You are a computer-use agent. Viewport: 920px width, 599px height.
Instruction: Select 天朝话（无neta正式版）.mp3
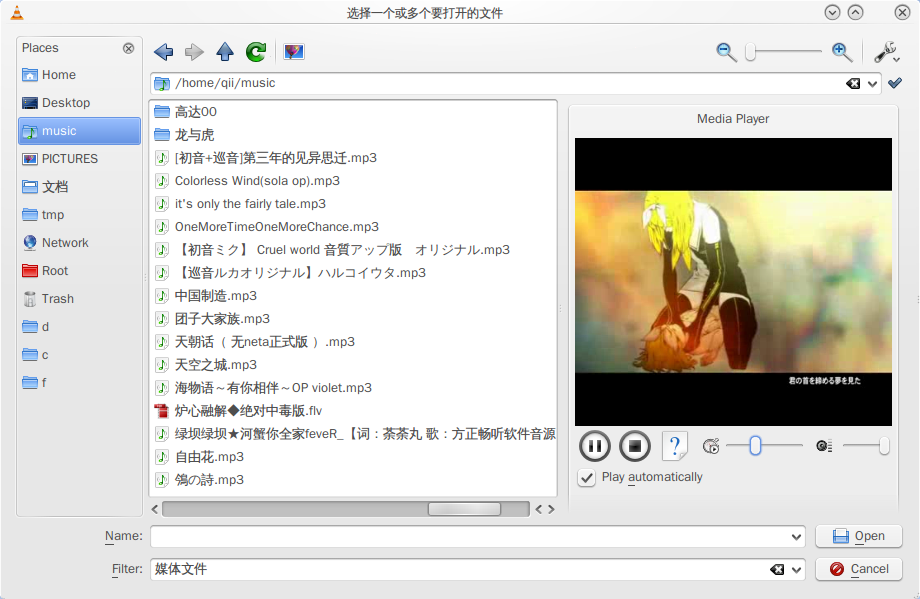click(x=254, y=341)
